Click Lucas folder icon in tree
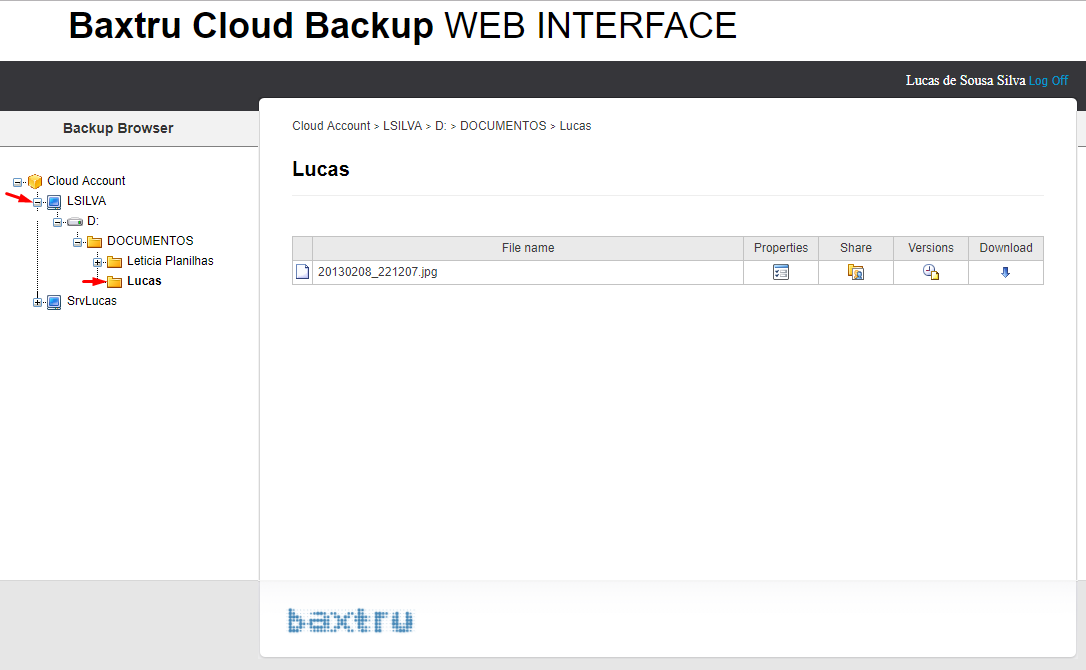This screenshot has height=670, width=1086. [114, 281]
